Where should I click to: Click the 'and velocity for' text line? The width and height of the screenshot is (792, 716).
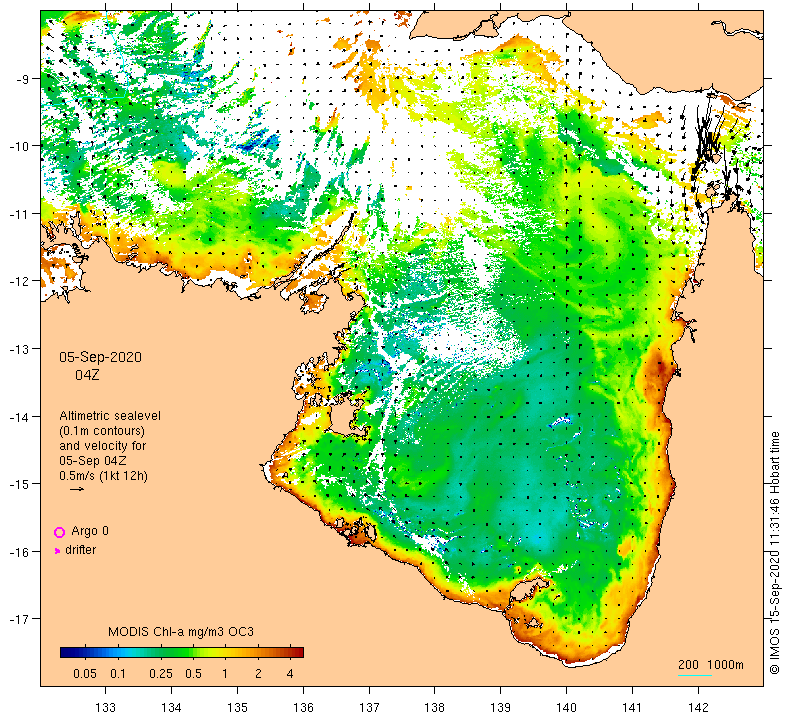pyautogui.click(x=103, y=446)
